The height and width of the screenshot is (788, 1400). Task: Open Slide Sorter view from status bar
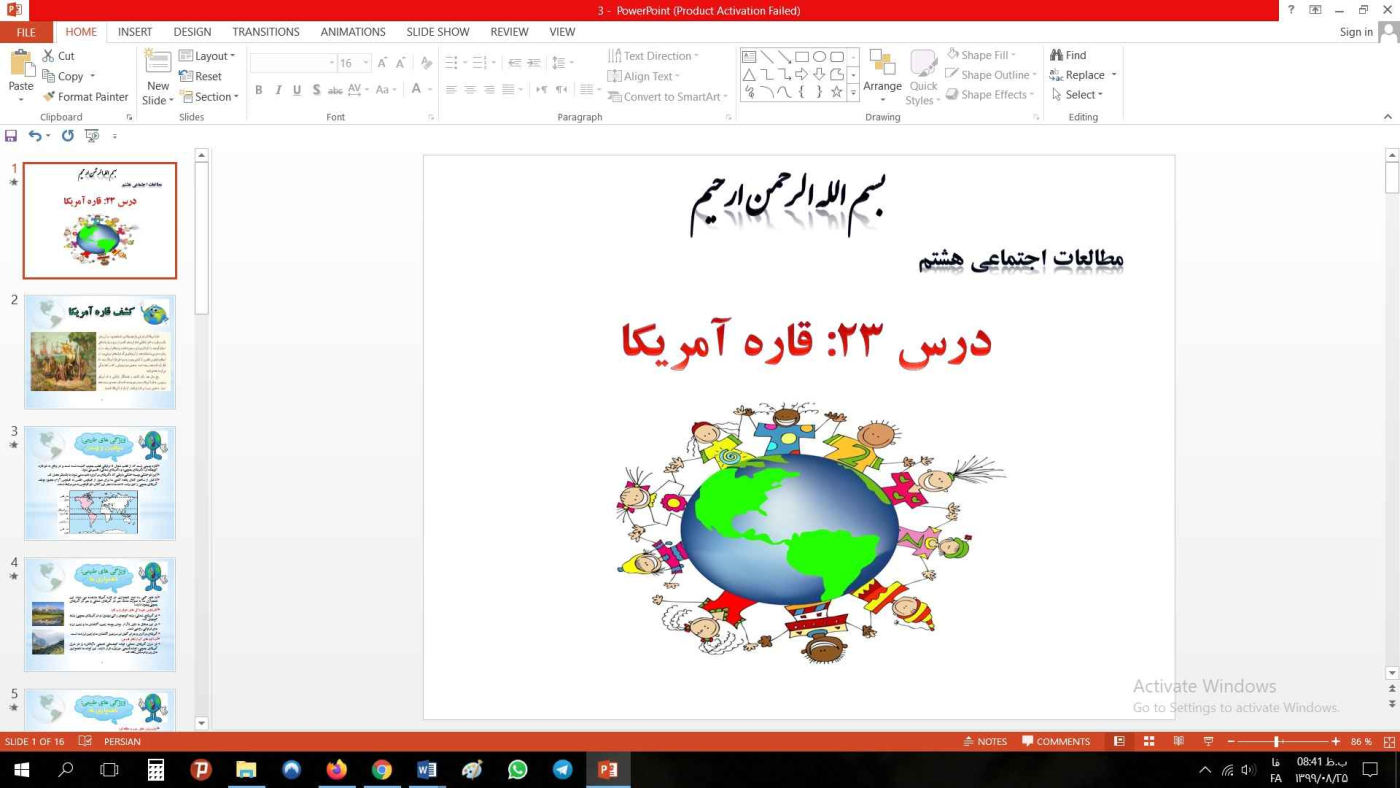(1149, 742)
